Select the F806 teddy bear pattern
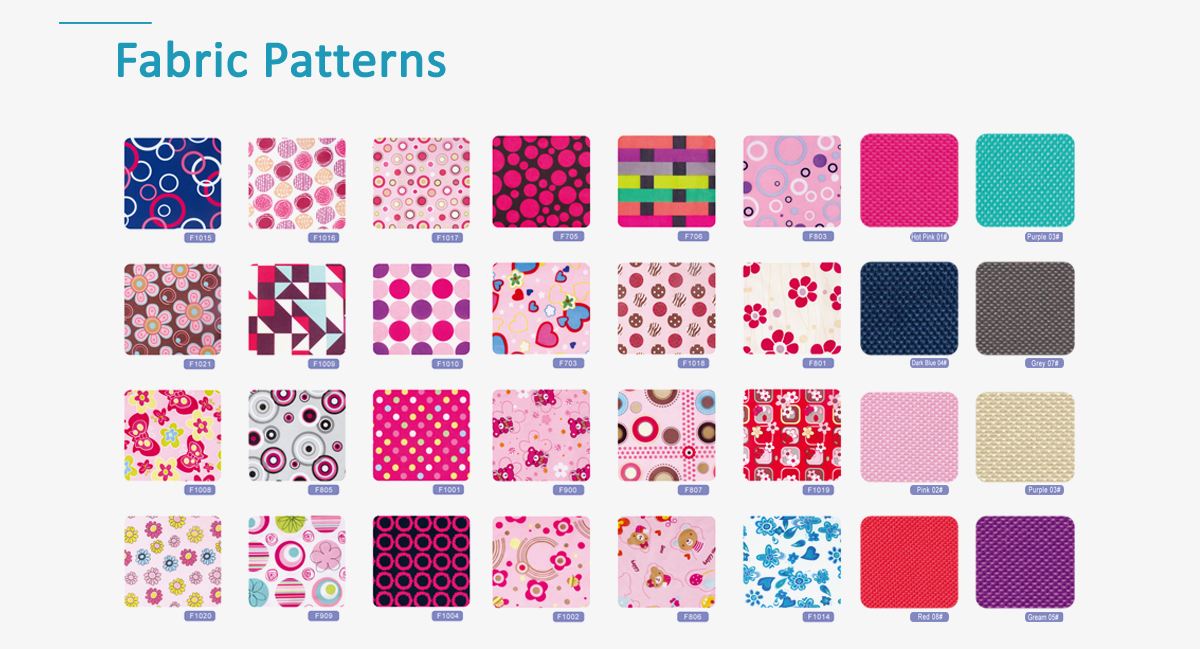 click(x=666, y=562)
